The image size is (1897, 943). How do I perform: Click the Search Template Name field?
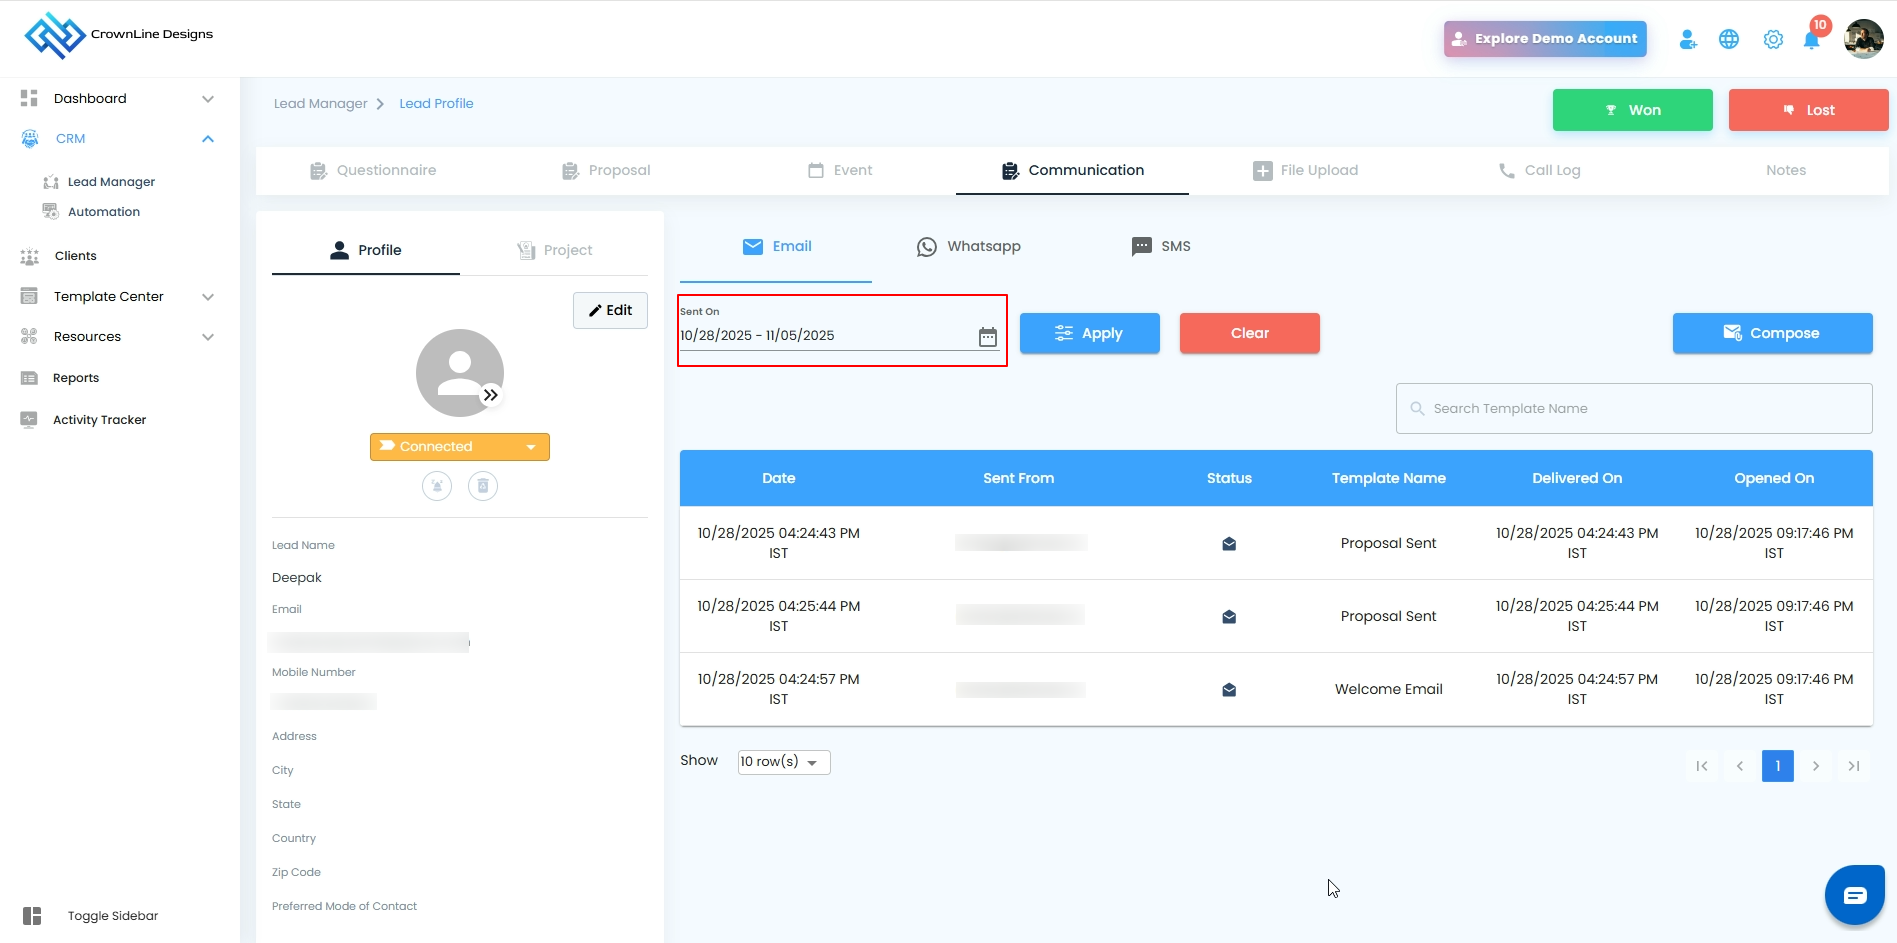(x=1634, y=409)
